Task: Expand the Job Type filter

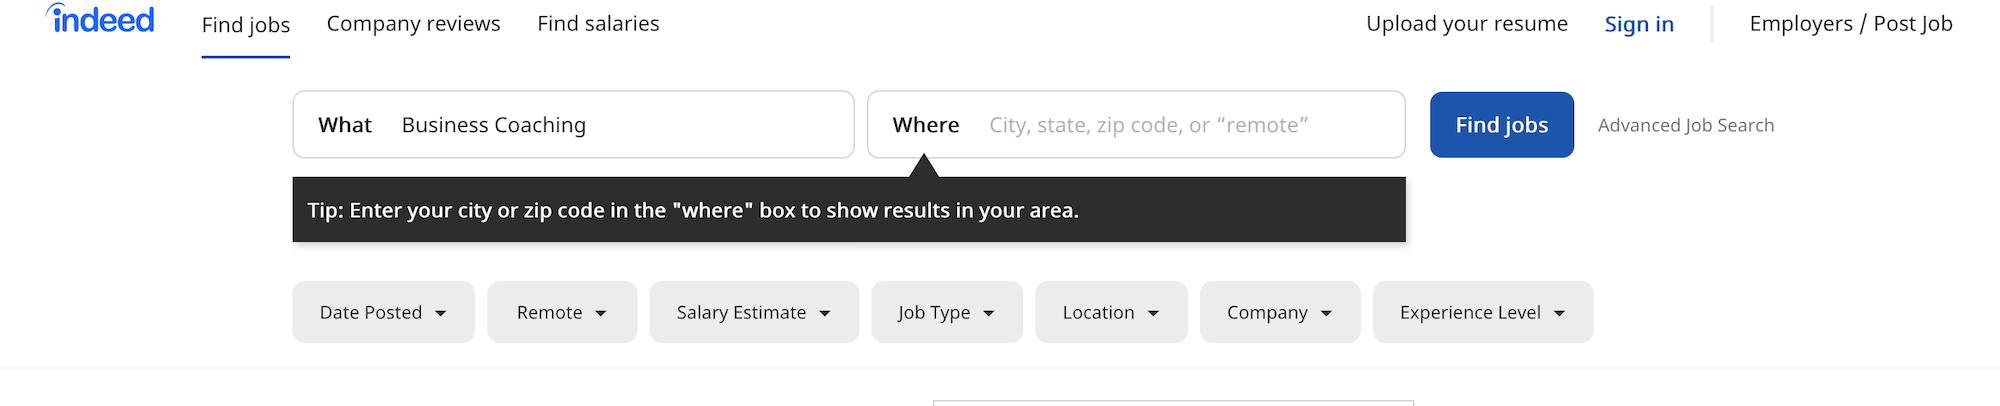Action: [x=946, y=312]
